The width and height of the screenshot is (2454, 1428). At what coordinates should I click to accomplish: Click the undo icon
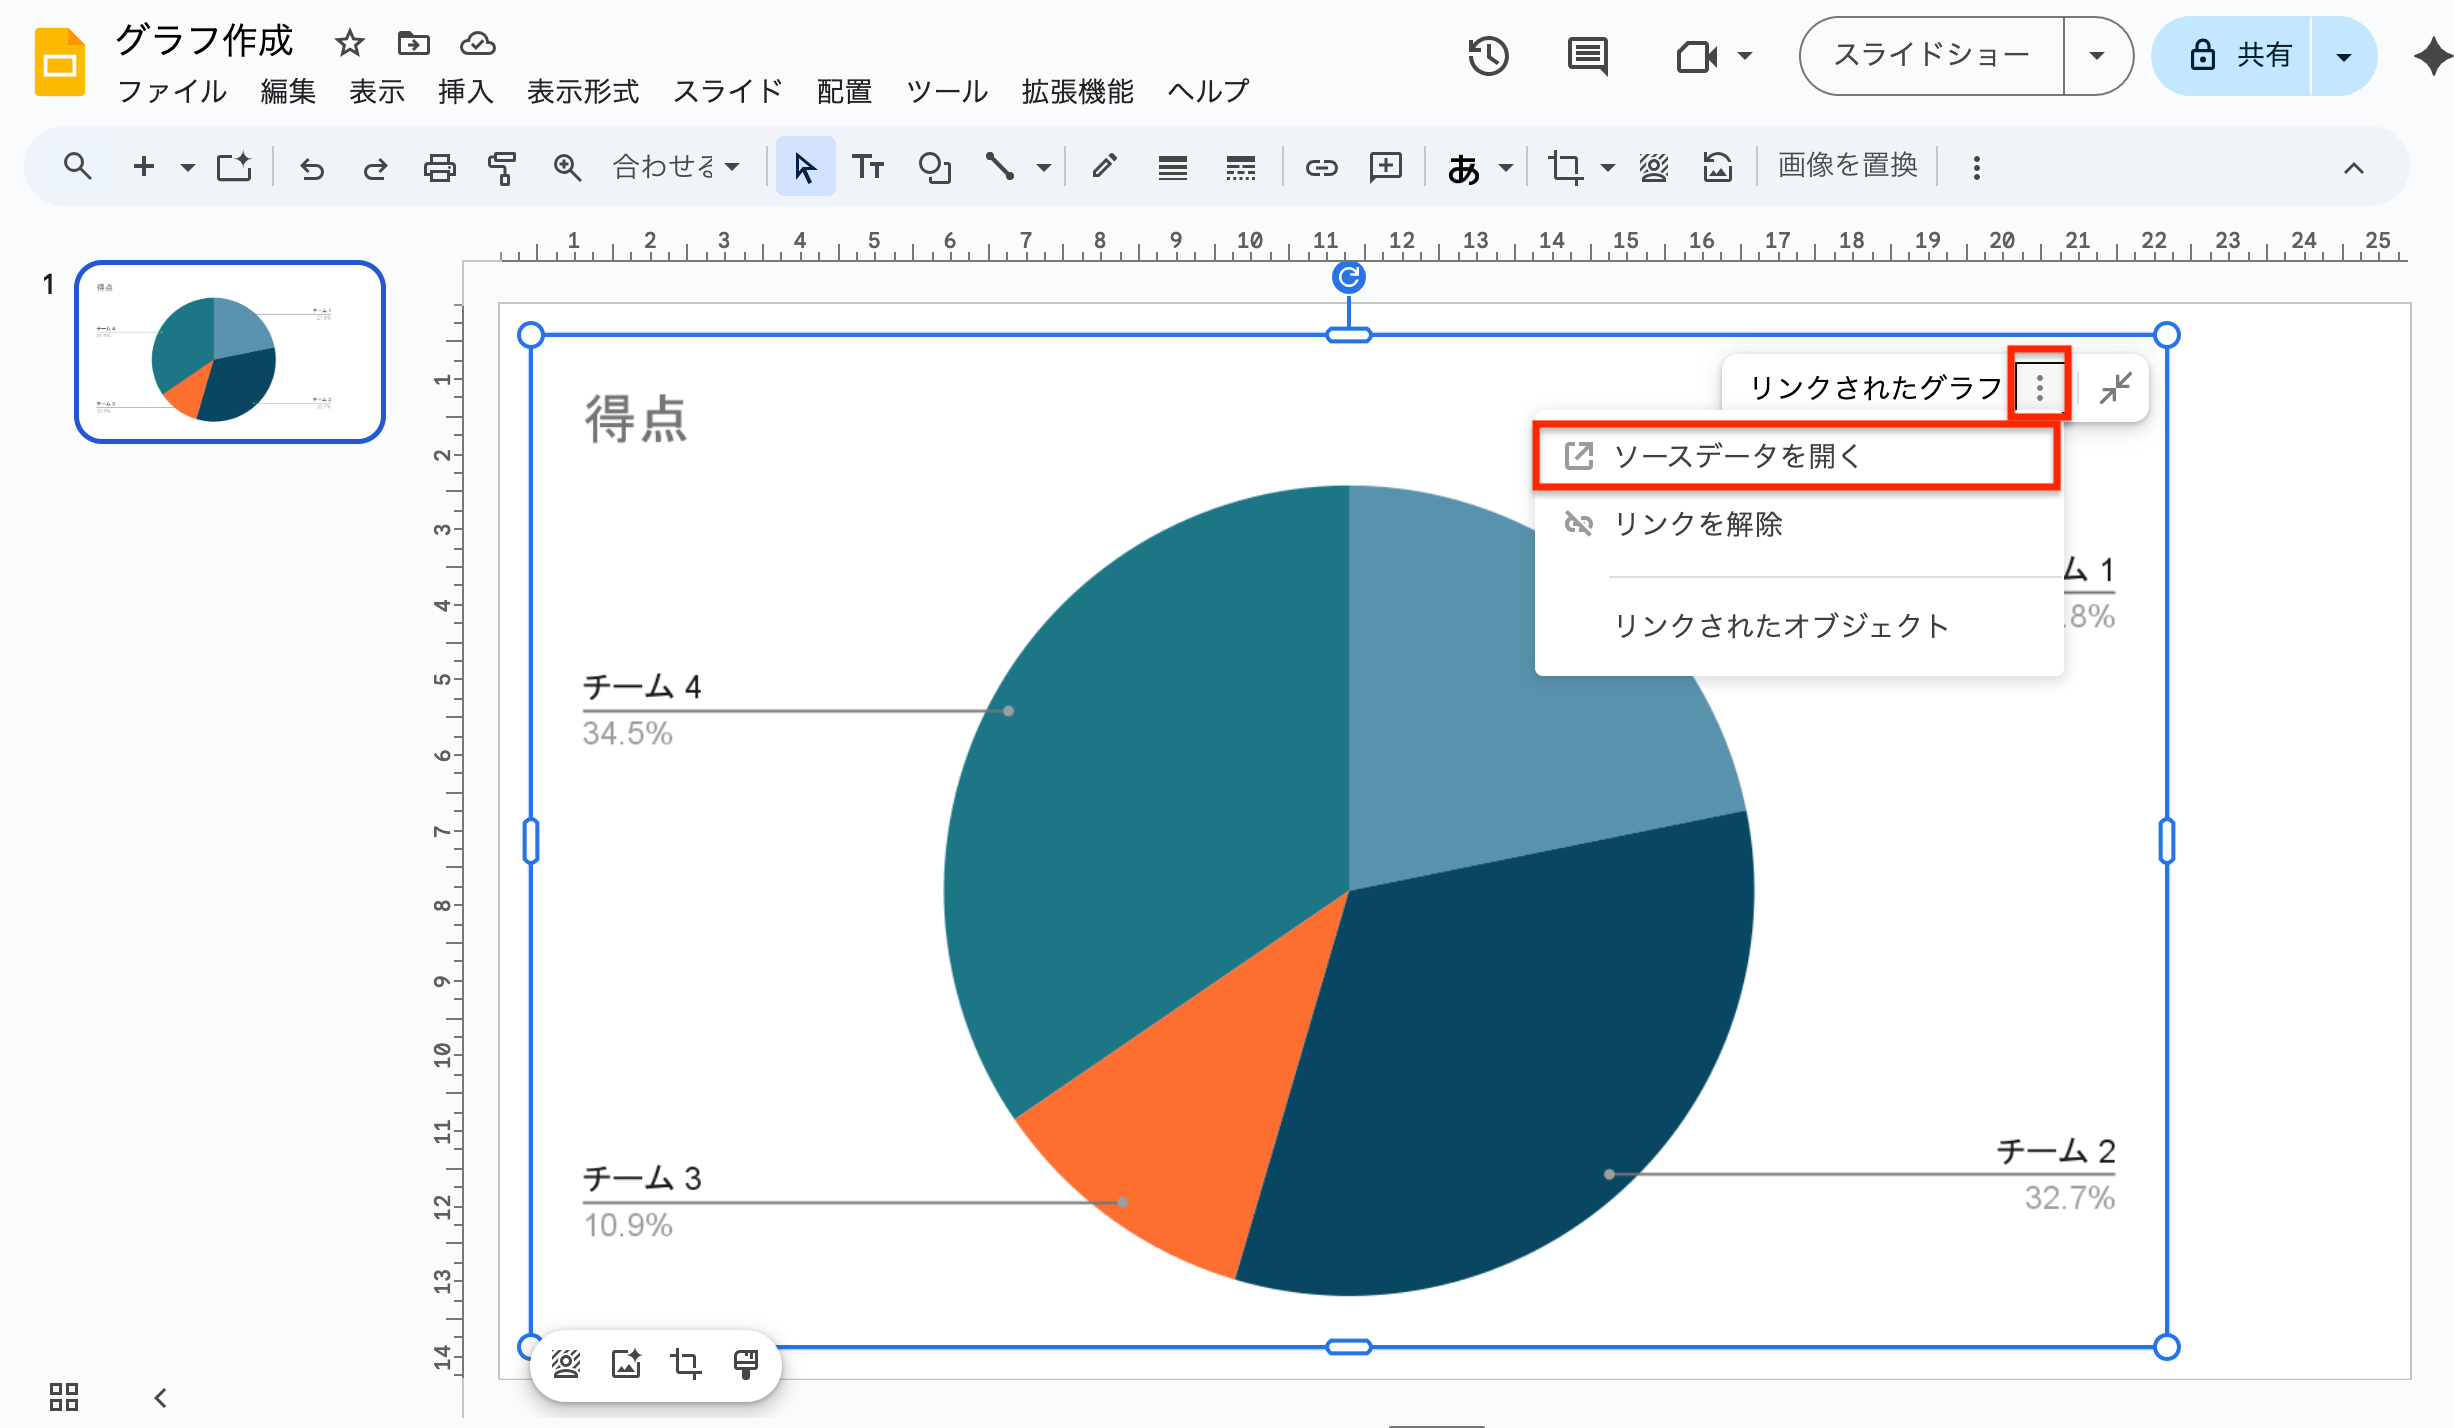tap(311, 166)
